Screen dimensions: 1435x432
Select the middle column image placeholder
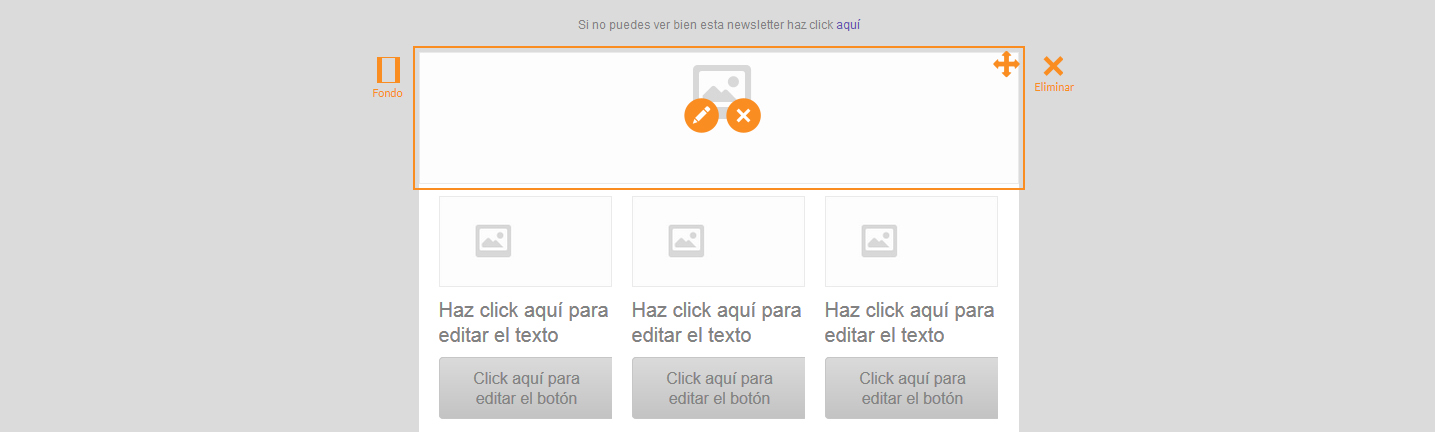click(x=718, y=241)
